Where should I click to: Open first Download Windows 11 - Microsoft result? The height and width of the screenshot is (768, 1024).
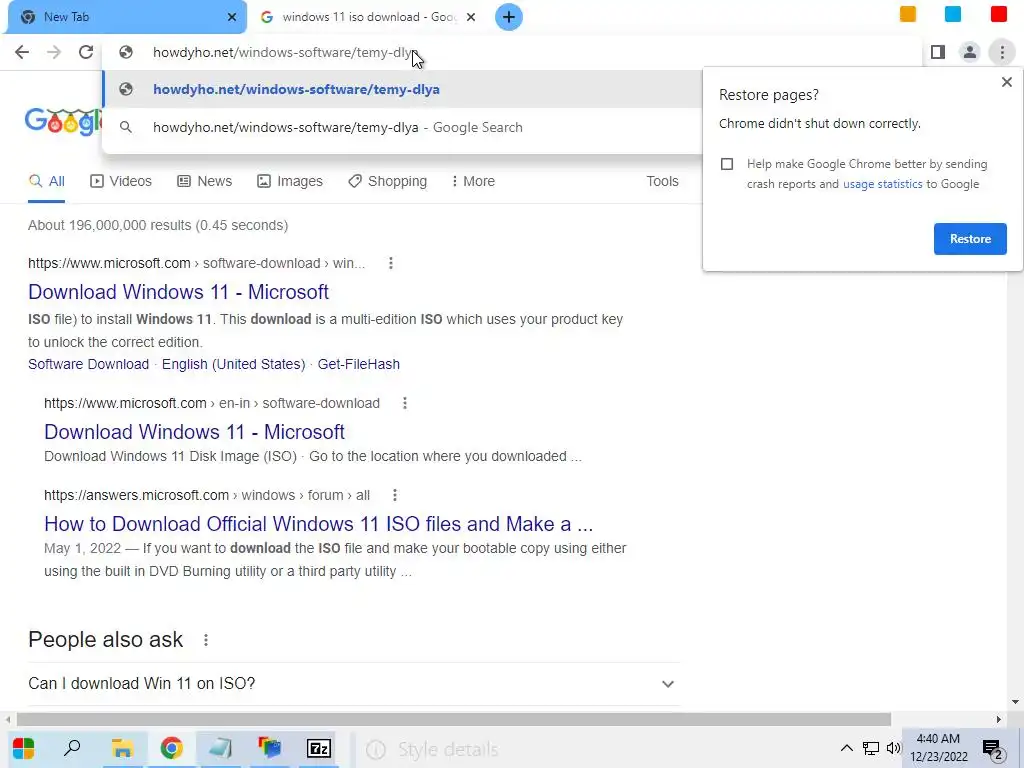tap(178, 292)
